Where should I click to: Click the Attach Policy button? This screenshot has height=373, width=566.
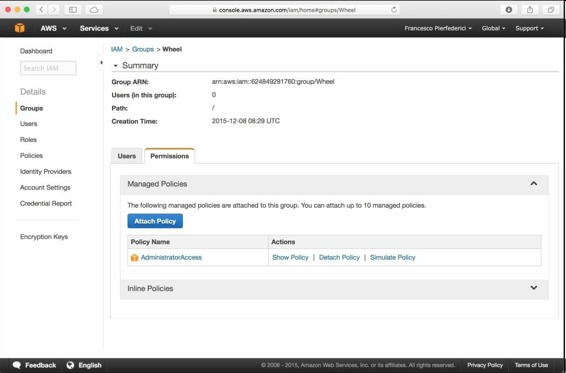pos(155,221)
